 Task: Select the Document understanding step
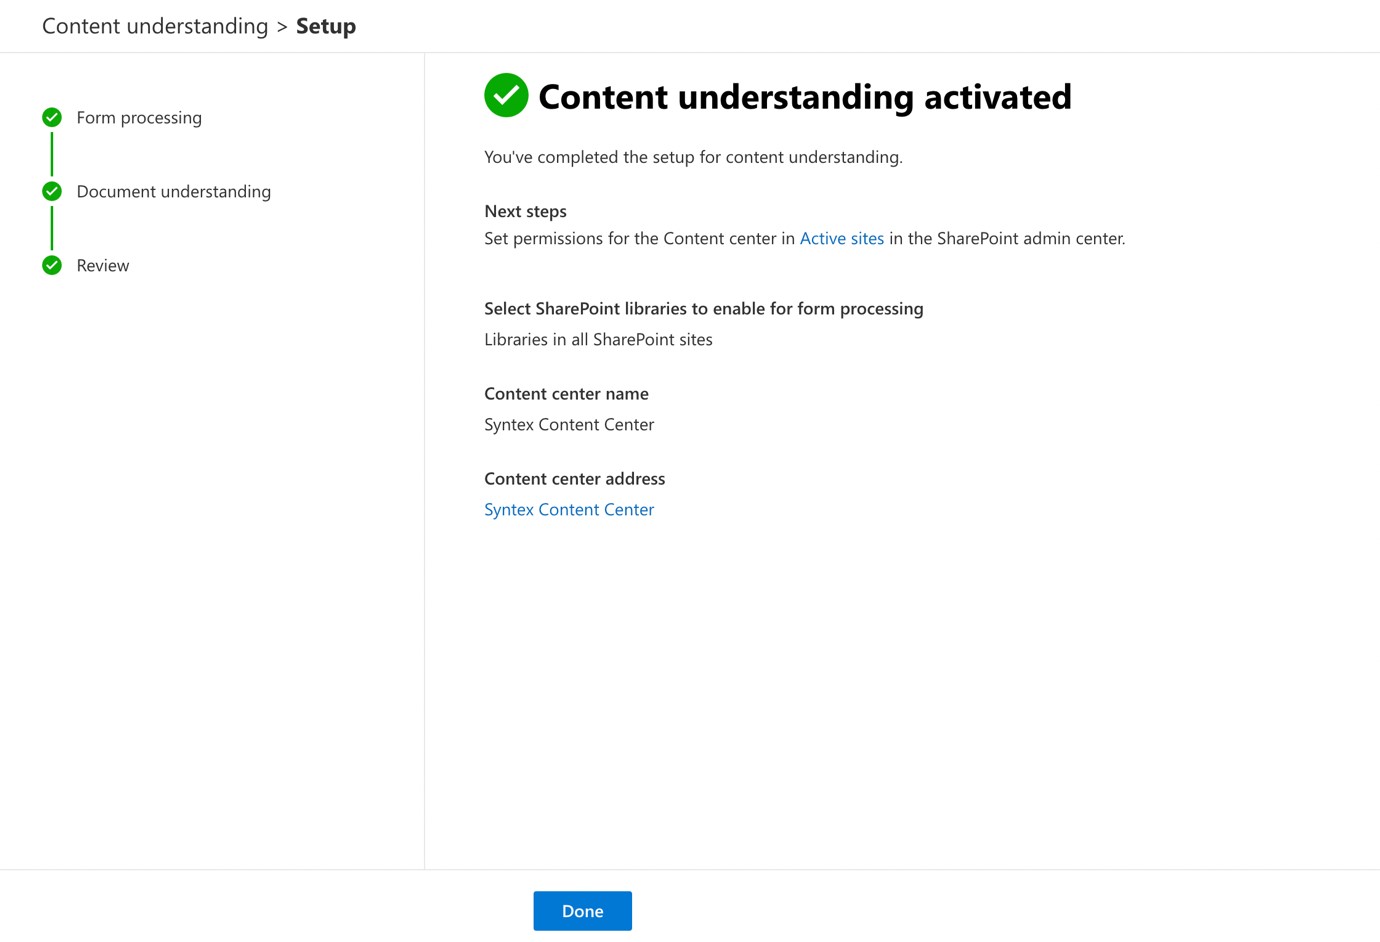173,191
